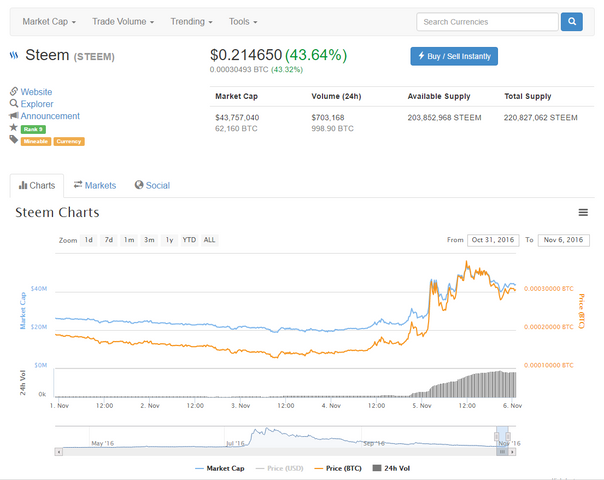The image size is (604, 480).
Task: Switch to the Social tab
Action: (152, 185)
